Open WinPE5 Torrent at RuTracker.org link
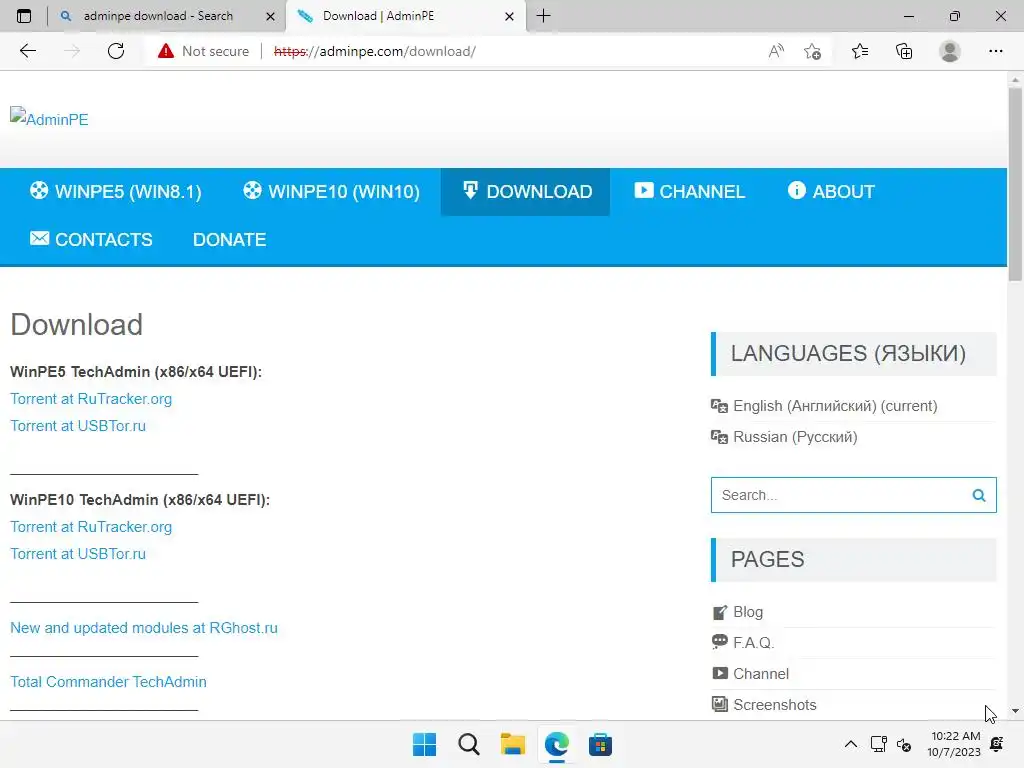 pos(91,398)
